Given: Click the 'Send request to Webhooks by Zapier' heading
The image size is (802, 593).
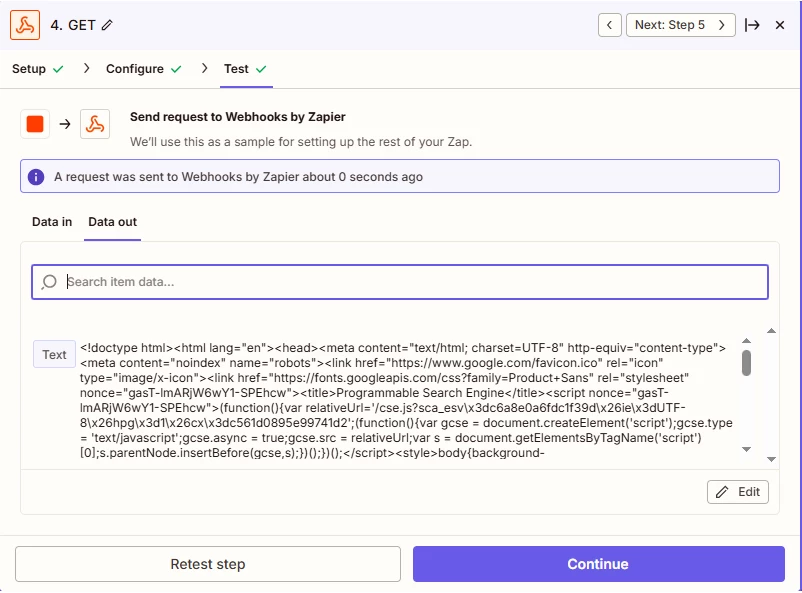Looking at the screenshot, I should pos(237,117).
